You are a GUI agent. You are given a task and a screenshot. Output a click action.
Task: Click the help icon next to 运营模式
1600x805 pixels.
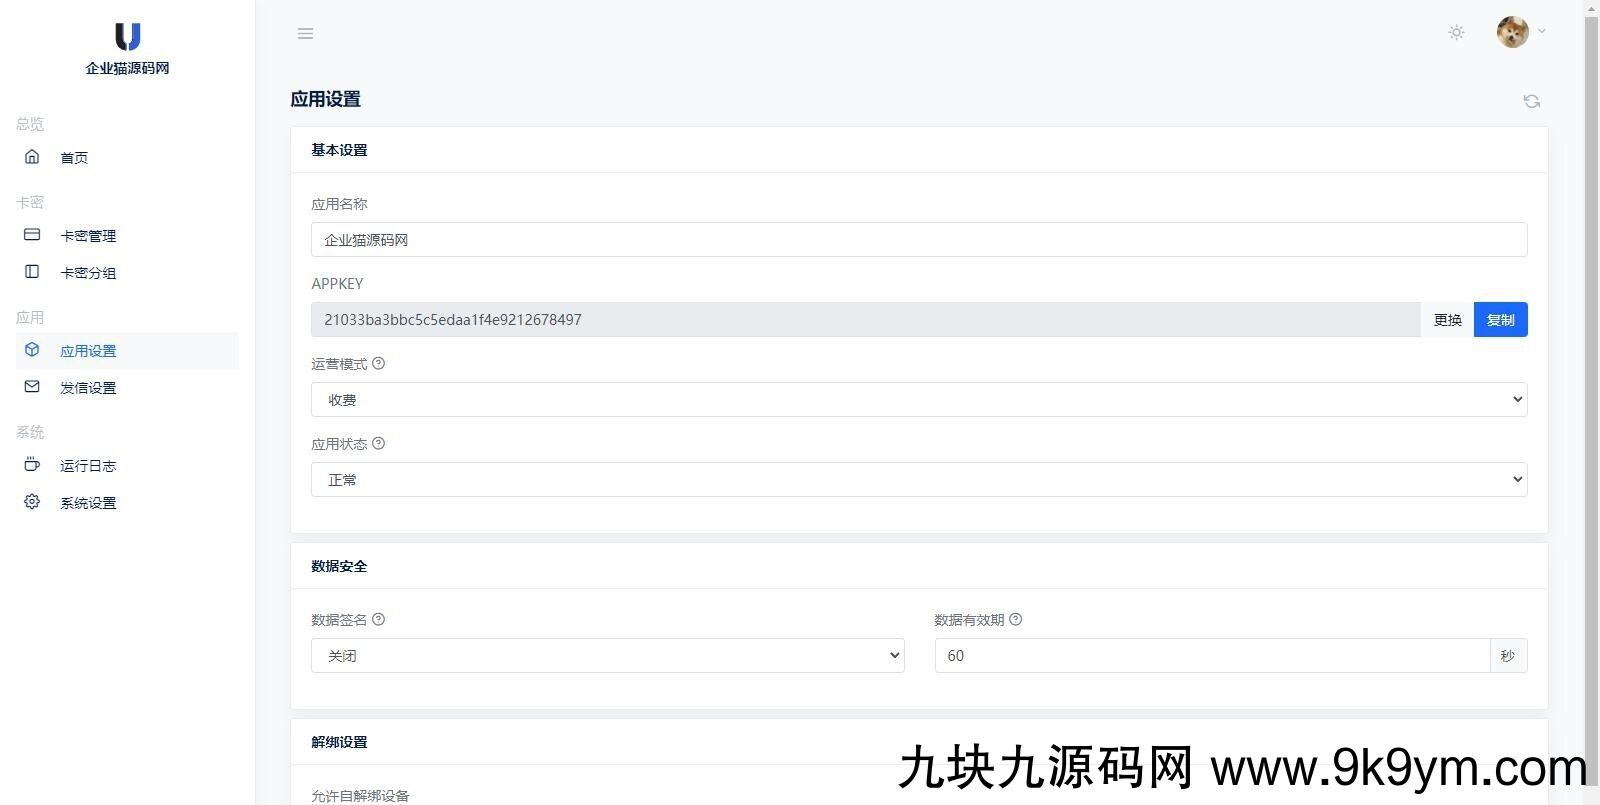pyautogui.click(x=379, y=364)
